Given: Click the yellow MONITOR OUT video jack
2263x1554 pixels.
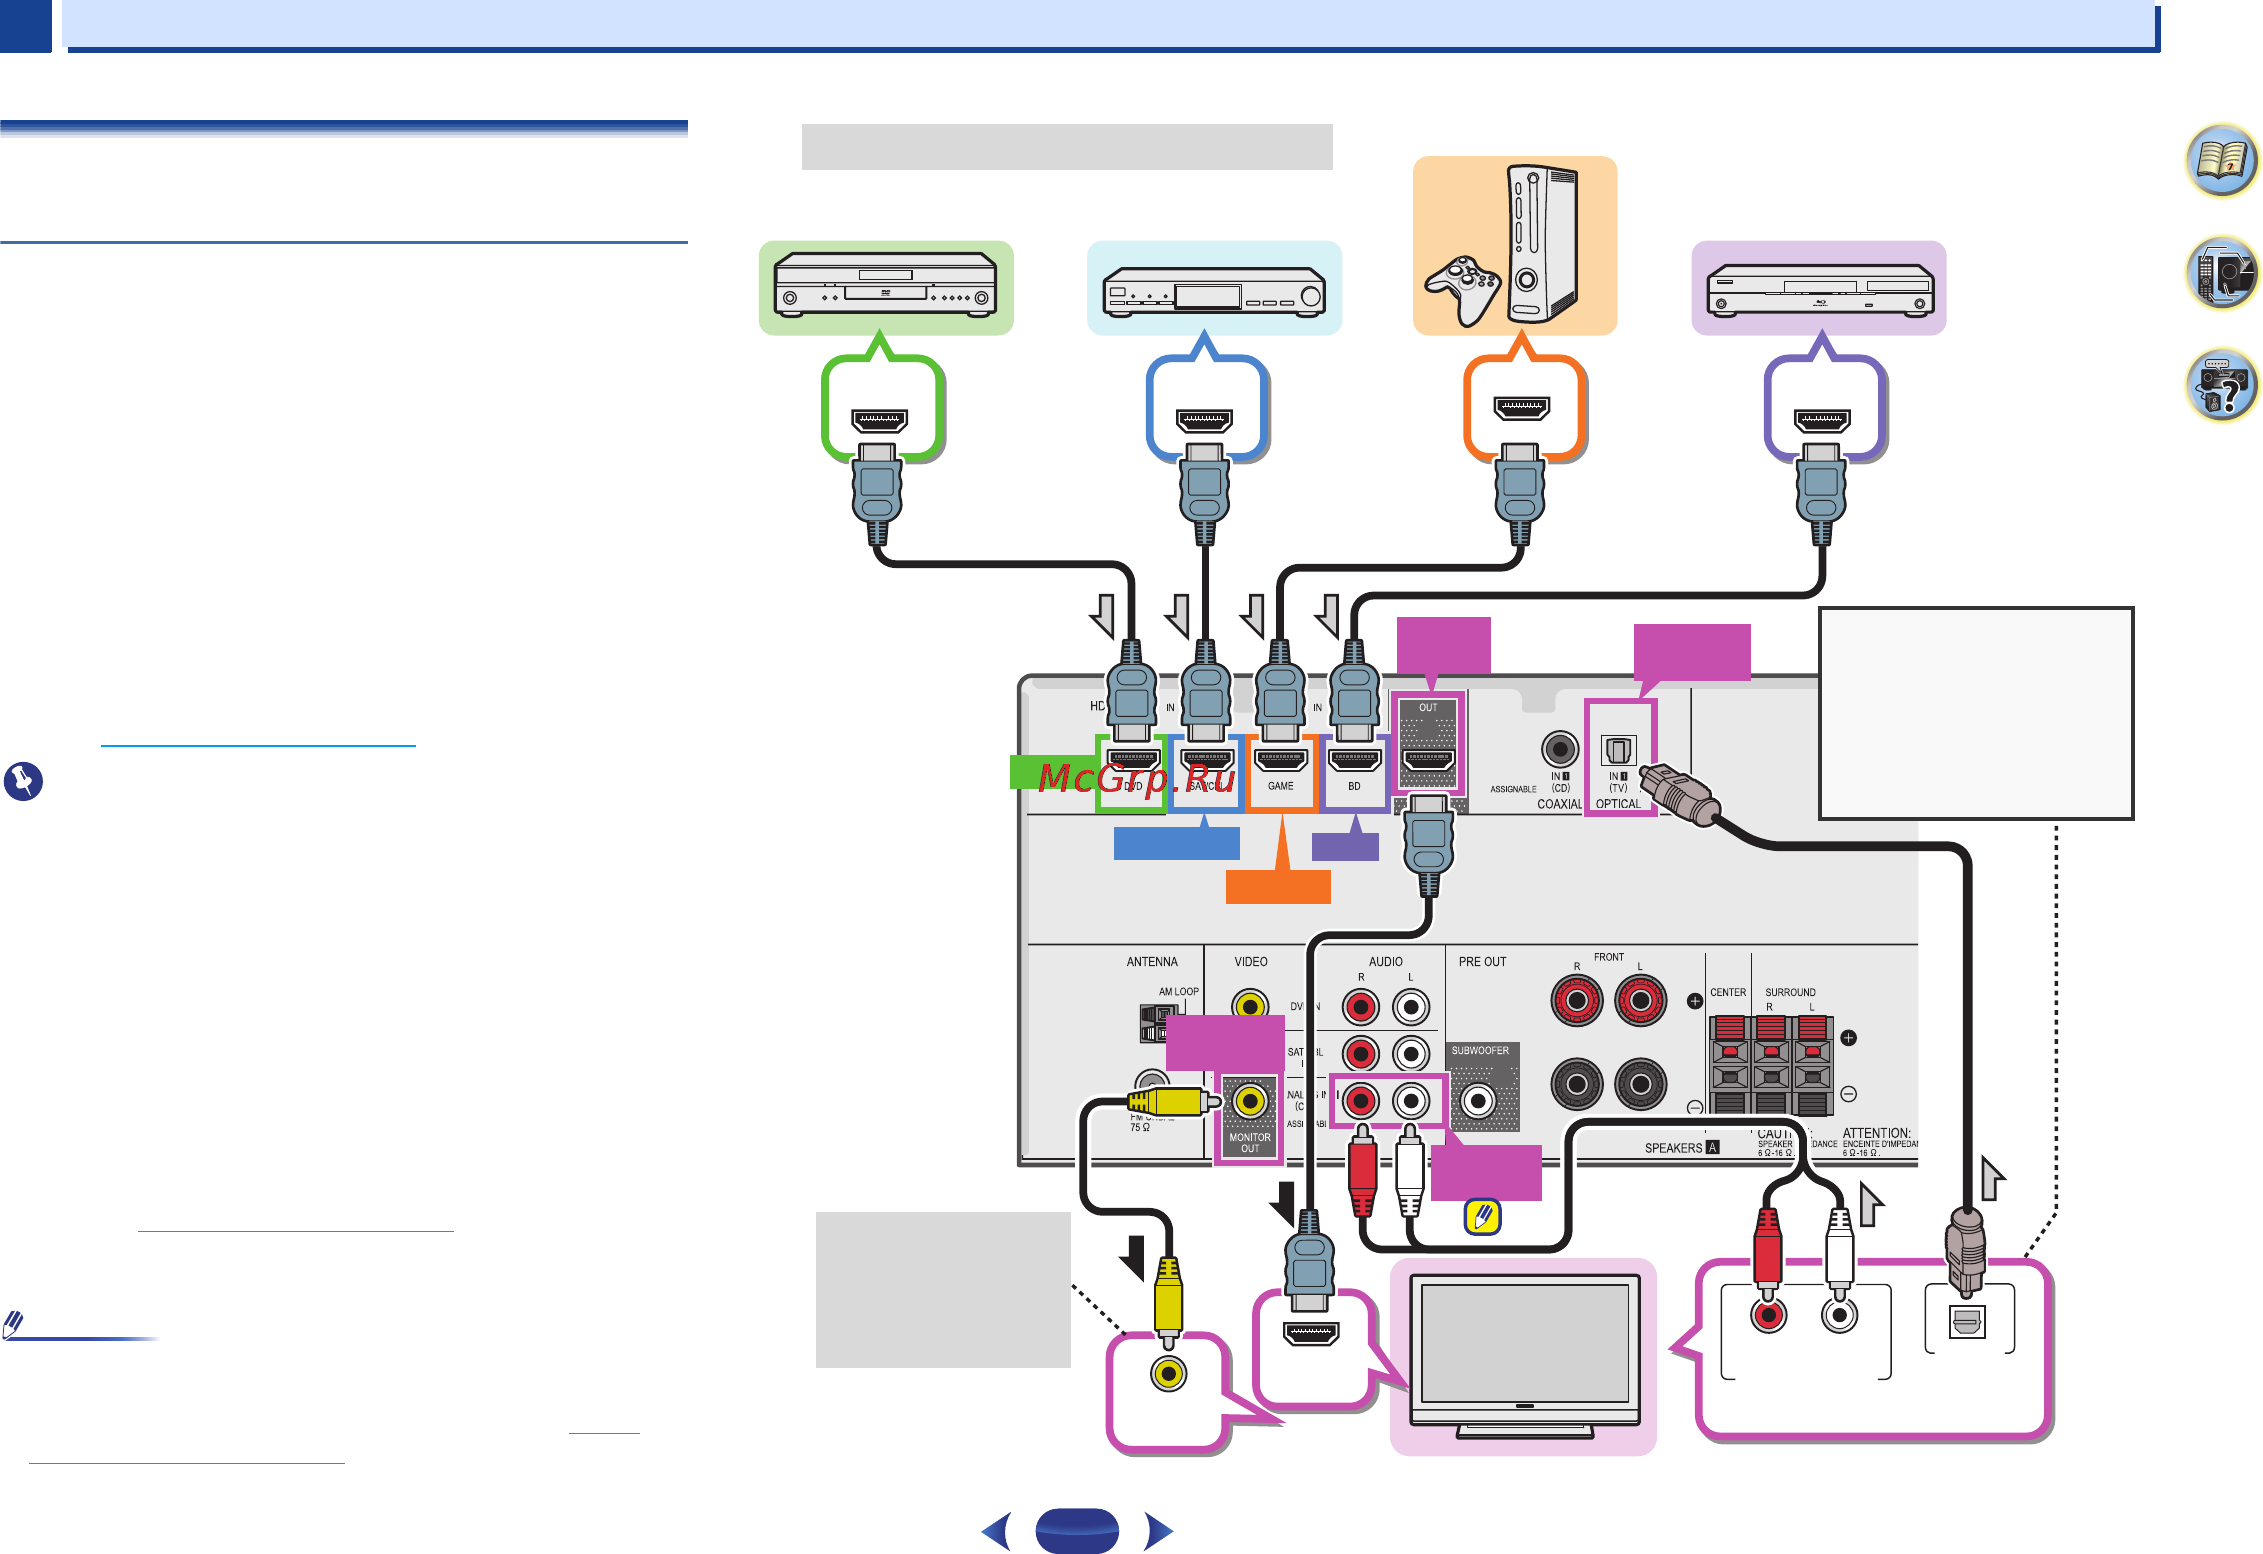Looking at the screenshot, I should (x=1249, y=1101).
